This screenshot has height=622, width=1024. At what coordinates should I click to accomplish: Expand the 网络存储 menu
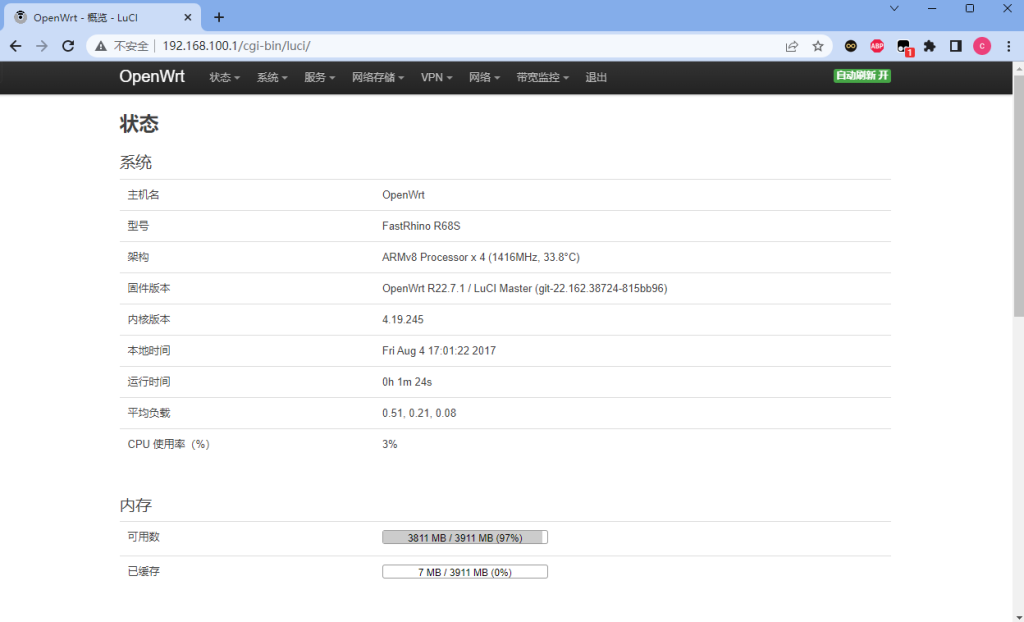click(378, 77)
